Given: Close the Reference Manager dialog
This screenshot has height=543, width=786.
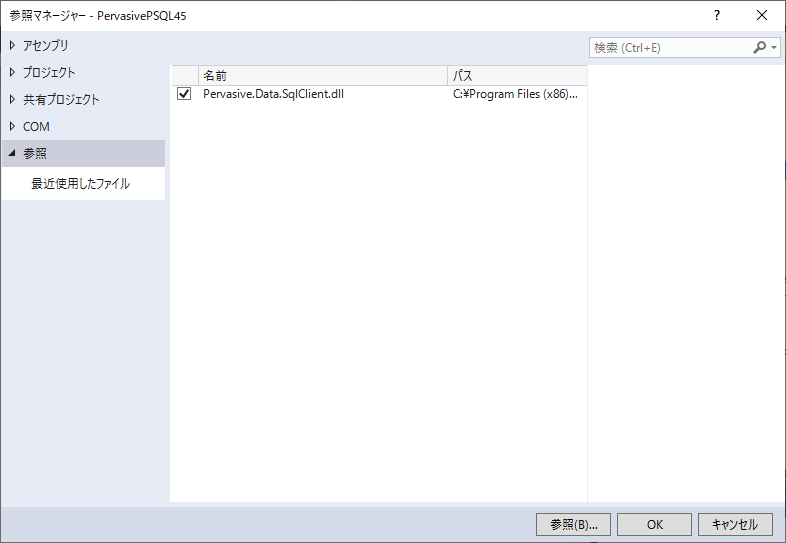Looking at the screenshot, I should point(762,16).
